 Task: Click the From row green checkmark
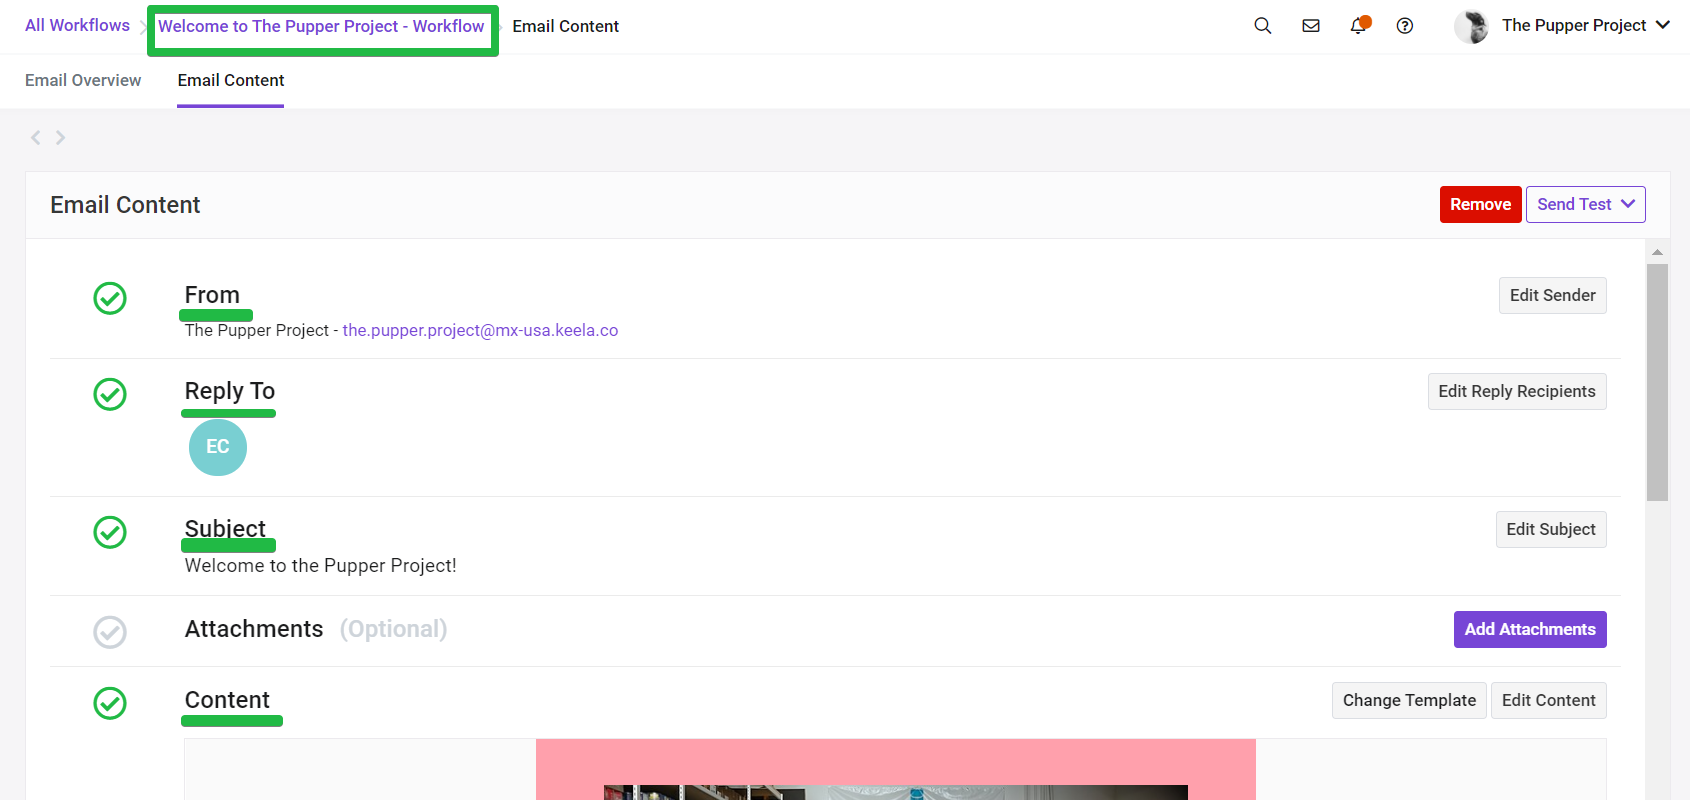[110, 298]
